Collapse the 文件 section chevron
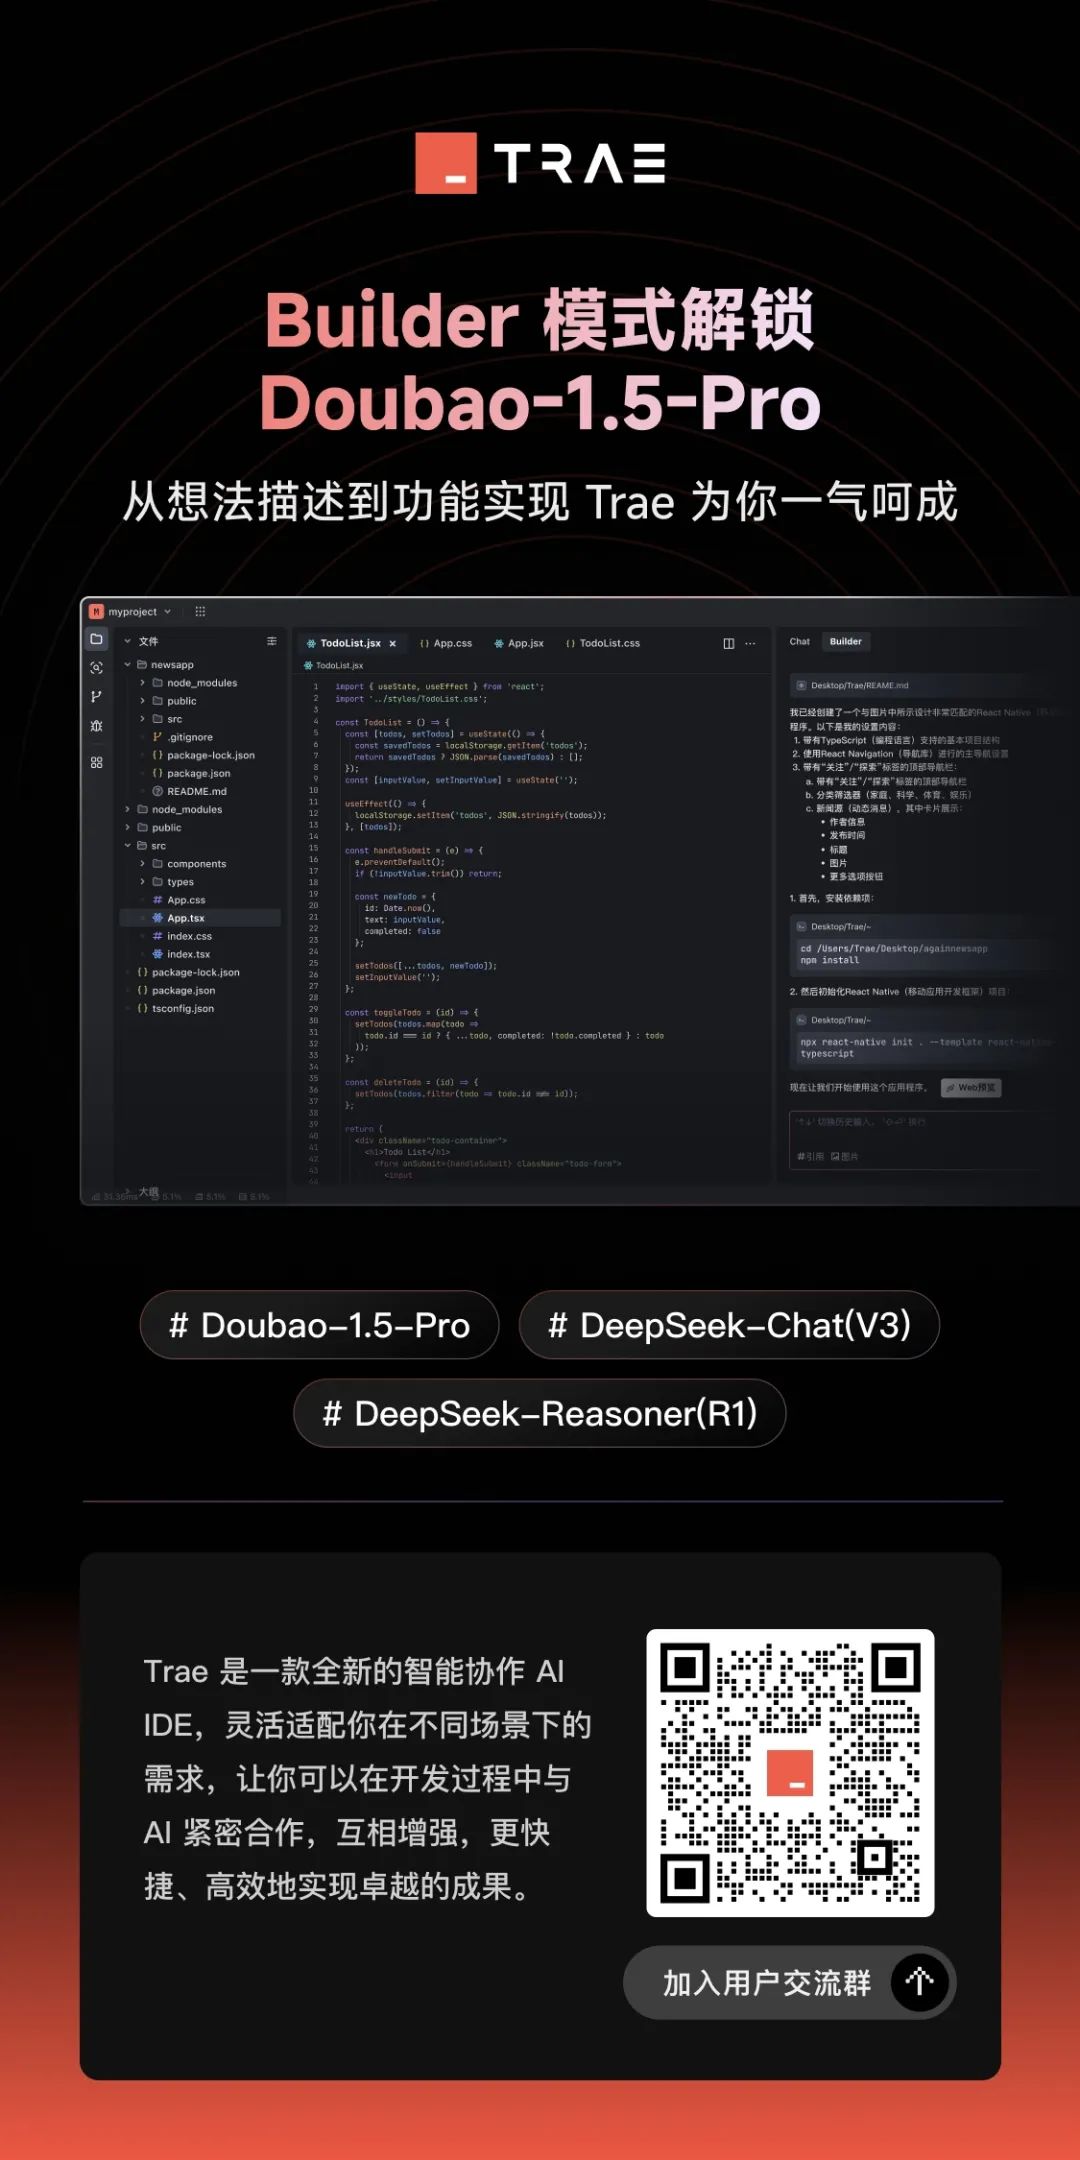This screenshot has height=2160, width=1080. click(128, 641)
